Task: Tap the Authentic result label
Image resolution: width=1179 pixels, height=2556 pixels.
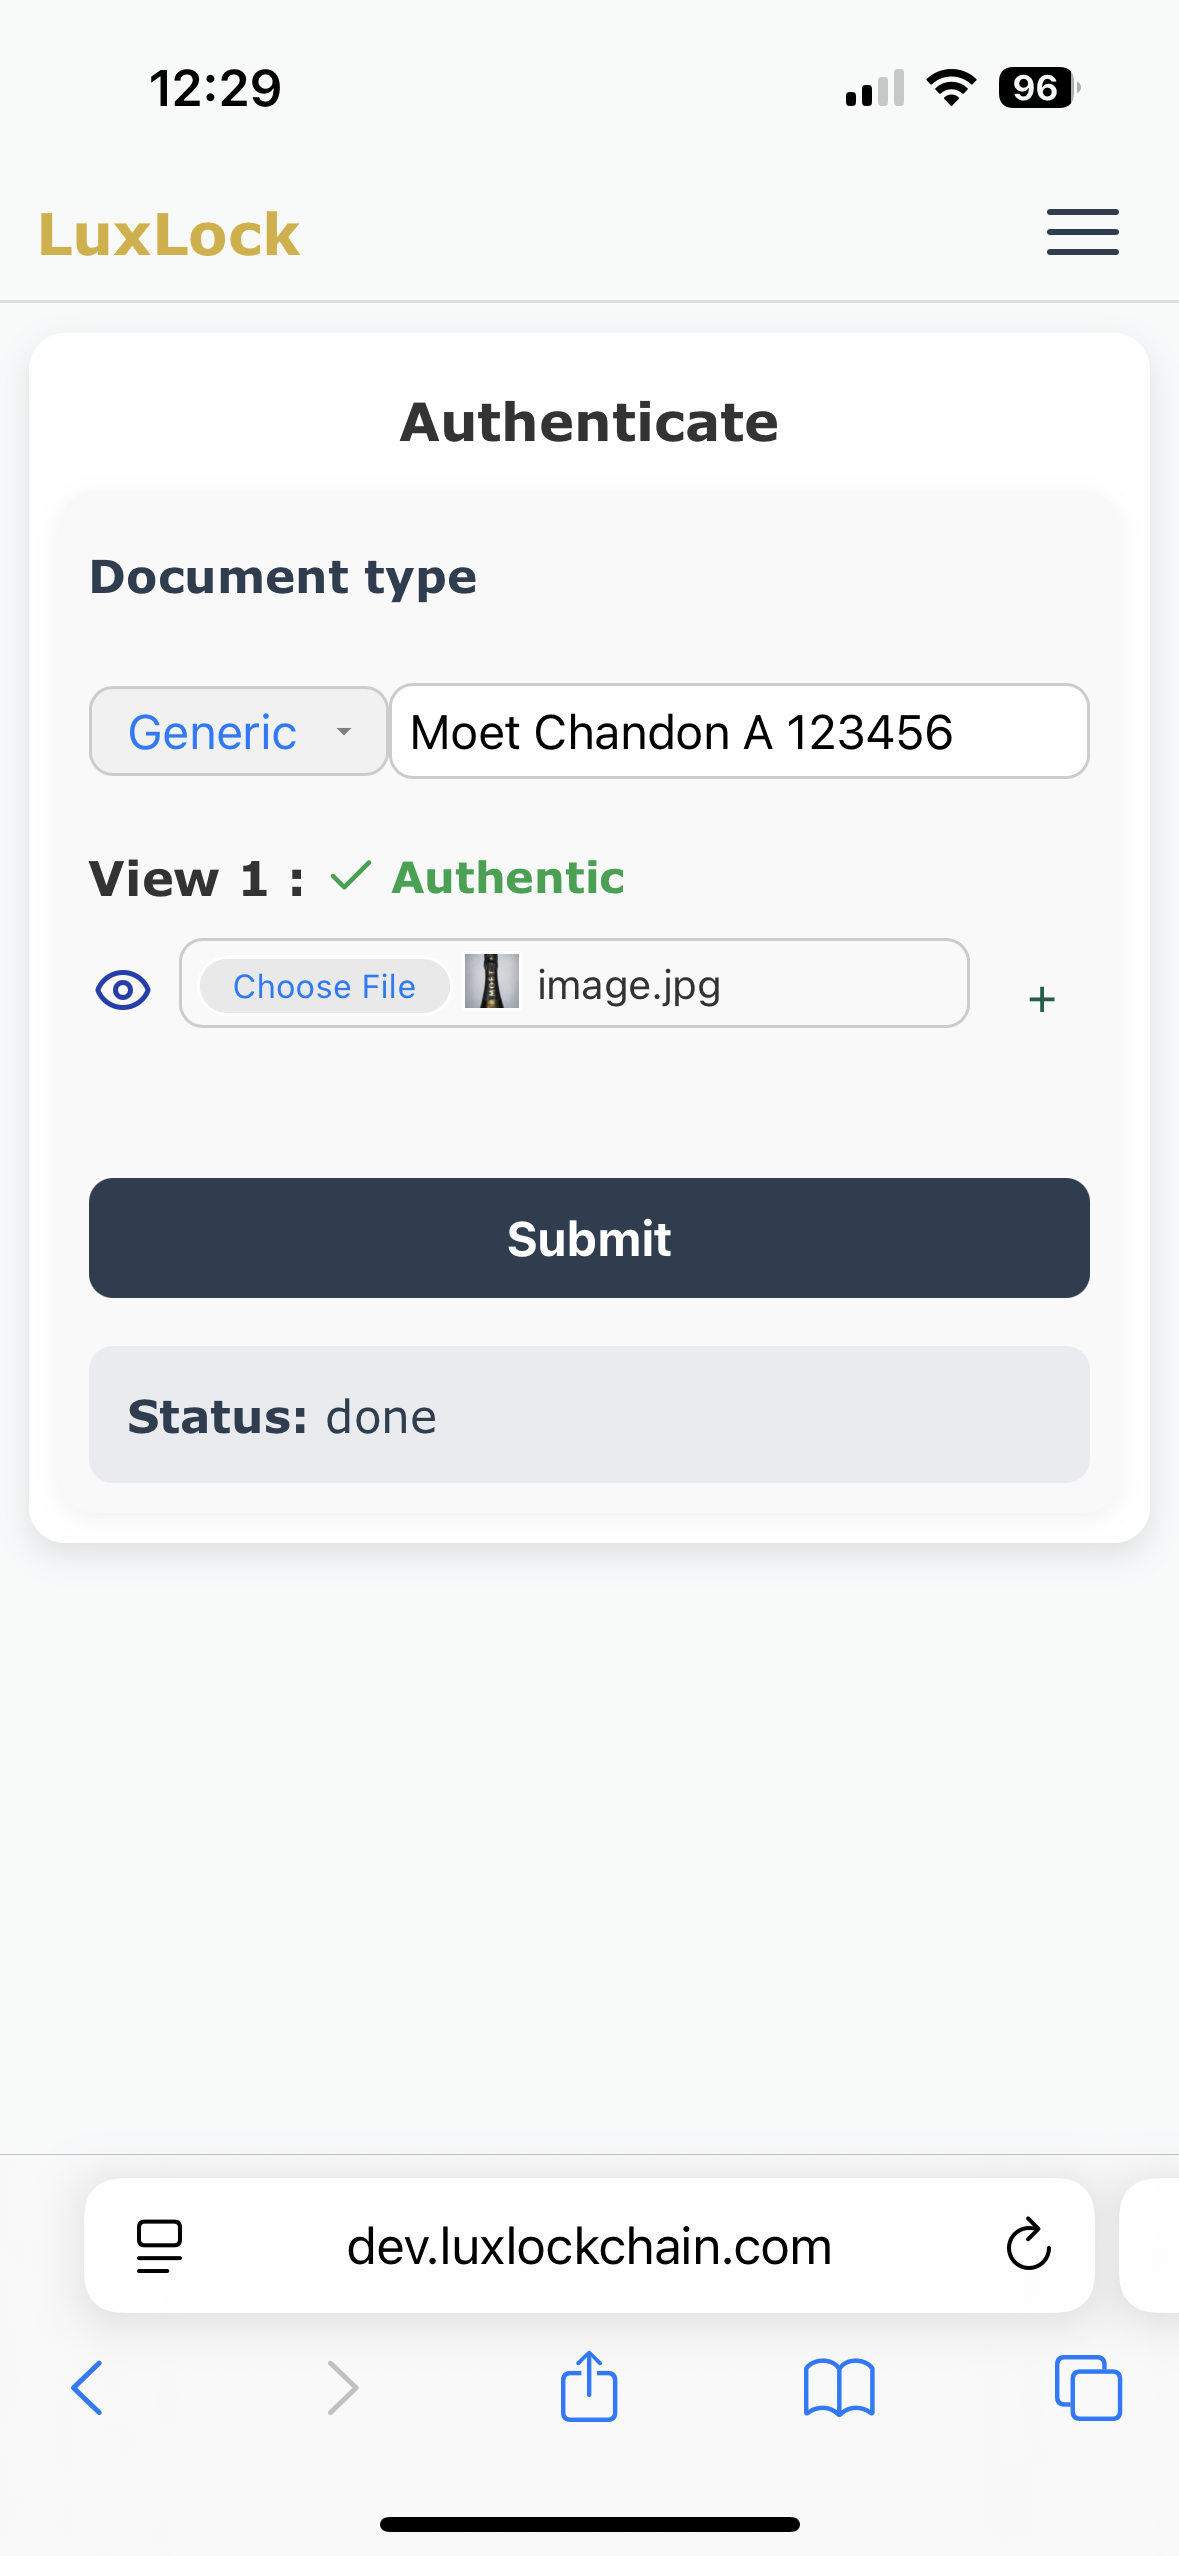Action: pos(508,878)
